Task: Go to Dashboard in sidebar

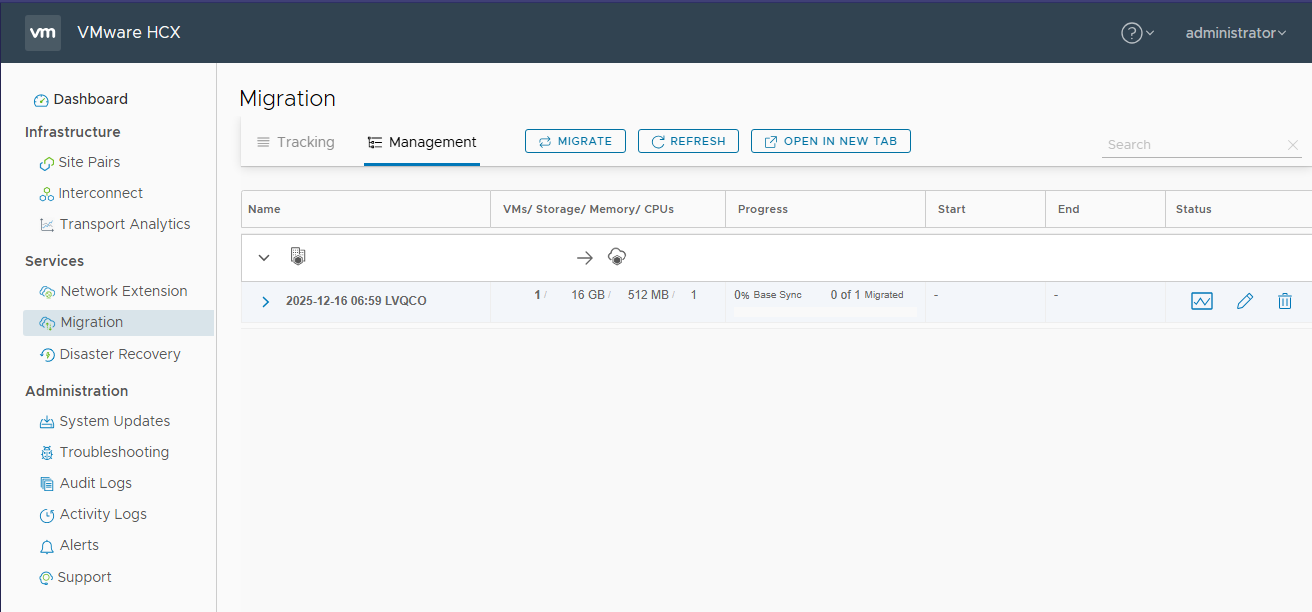Action: click(81, 99)
